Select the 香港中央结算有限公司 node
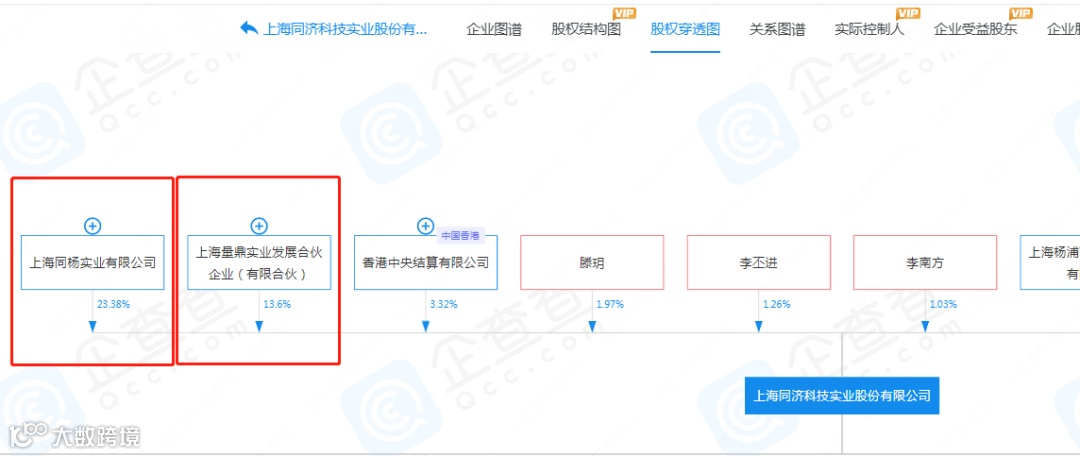Viewport: 1080px width, 456px height. pos(426,262)
